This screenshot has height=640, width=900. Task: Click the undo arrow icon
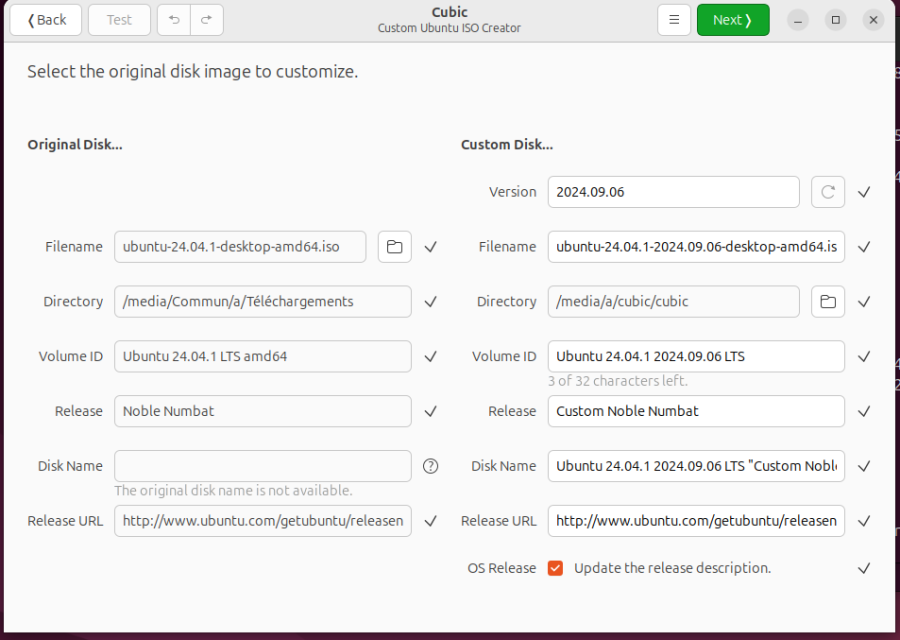tap(174, 20)
